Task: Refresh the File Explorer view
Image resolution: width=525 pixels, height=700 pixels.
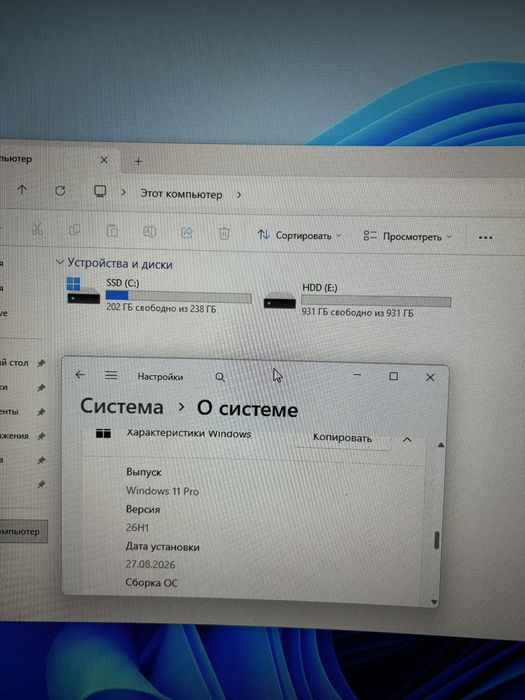Action: [60, 191]
